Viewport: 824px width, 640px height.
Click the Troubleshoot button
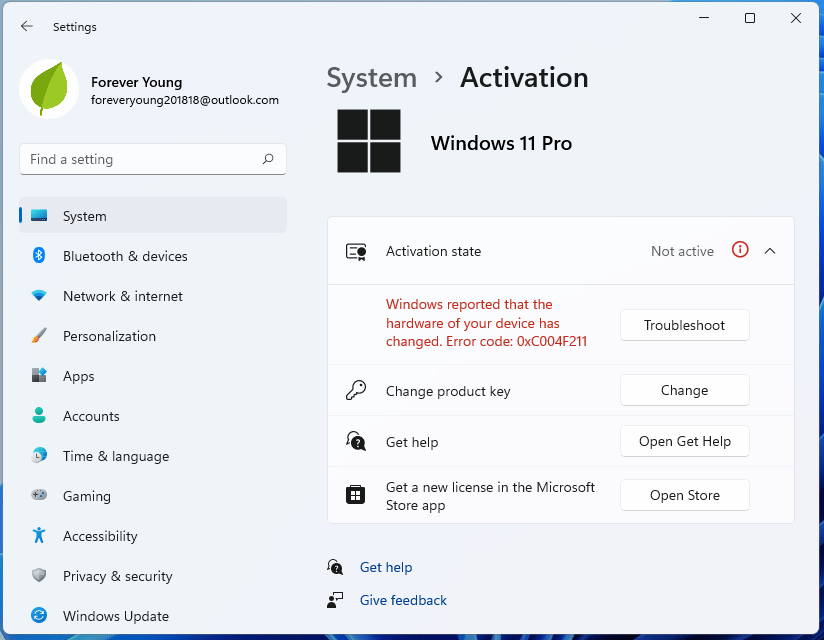(x=685, y=325)
